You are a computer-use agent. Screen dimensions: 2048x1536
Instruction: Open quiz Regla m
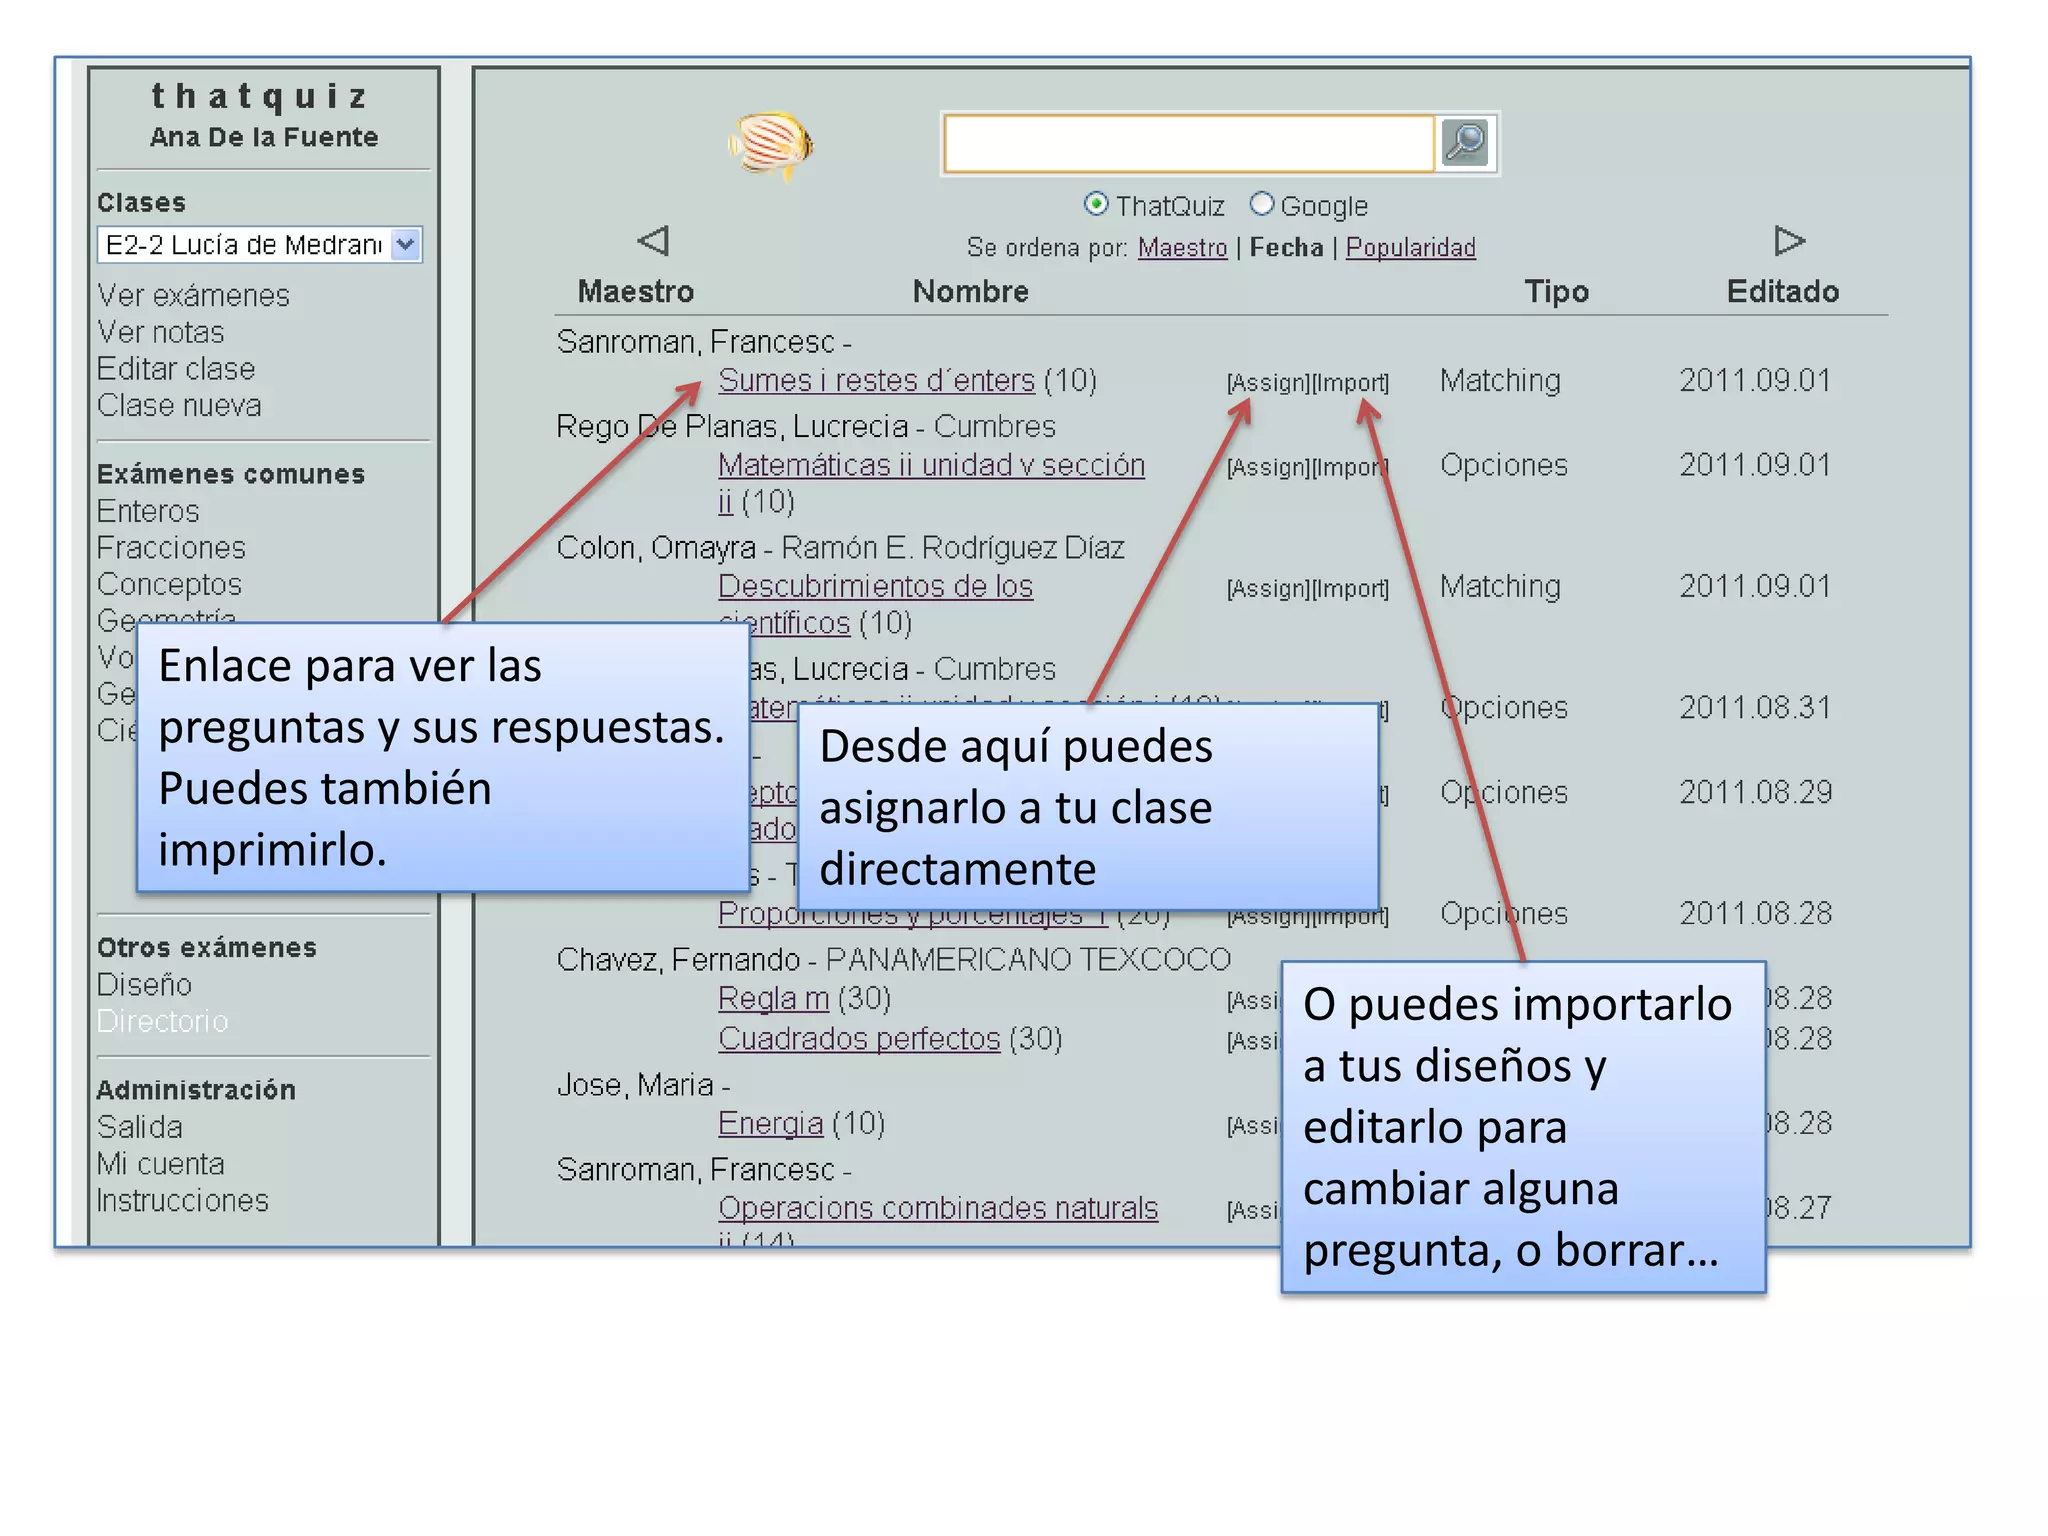tap(773, 998)
